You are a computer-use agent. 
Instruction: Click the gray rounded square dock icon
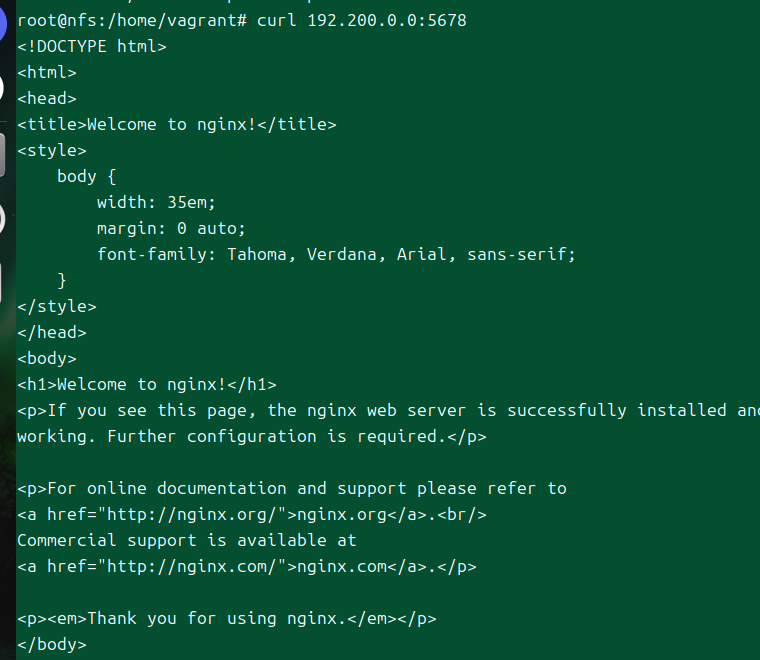(x=3, y=153)
